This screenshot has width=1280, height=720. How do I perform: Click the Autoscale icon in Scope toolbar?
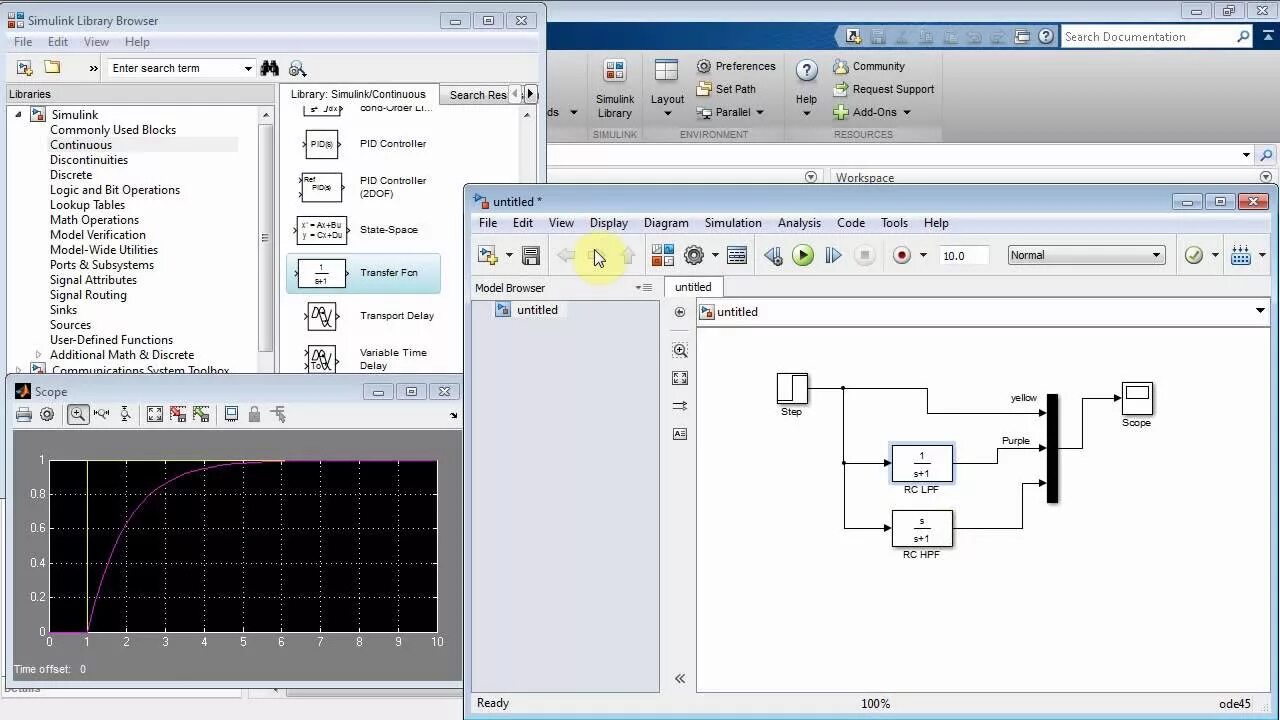[155, 414]
